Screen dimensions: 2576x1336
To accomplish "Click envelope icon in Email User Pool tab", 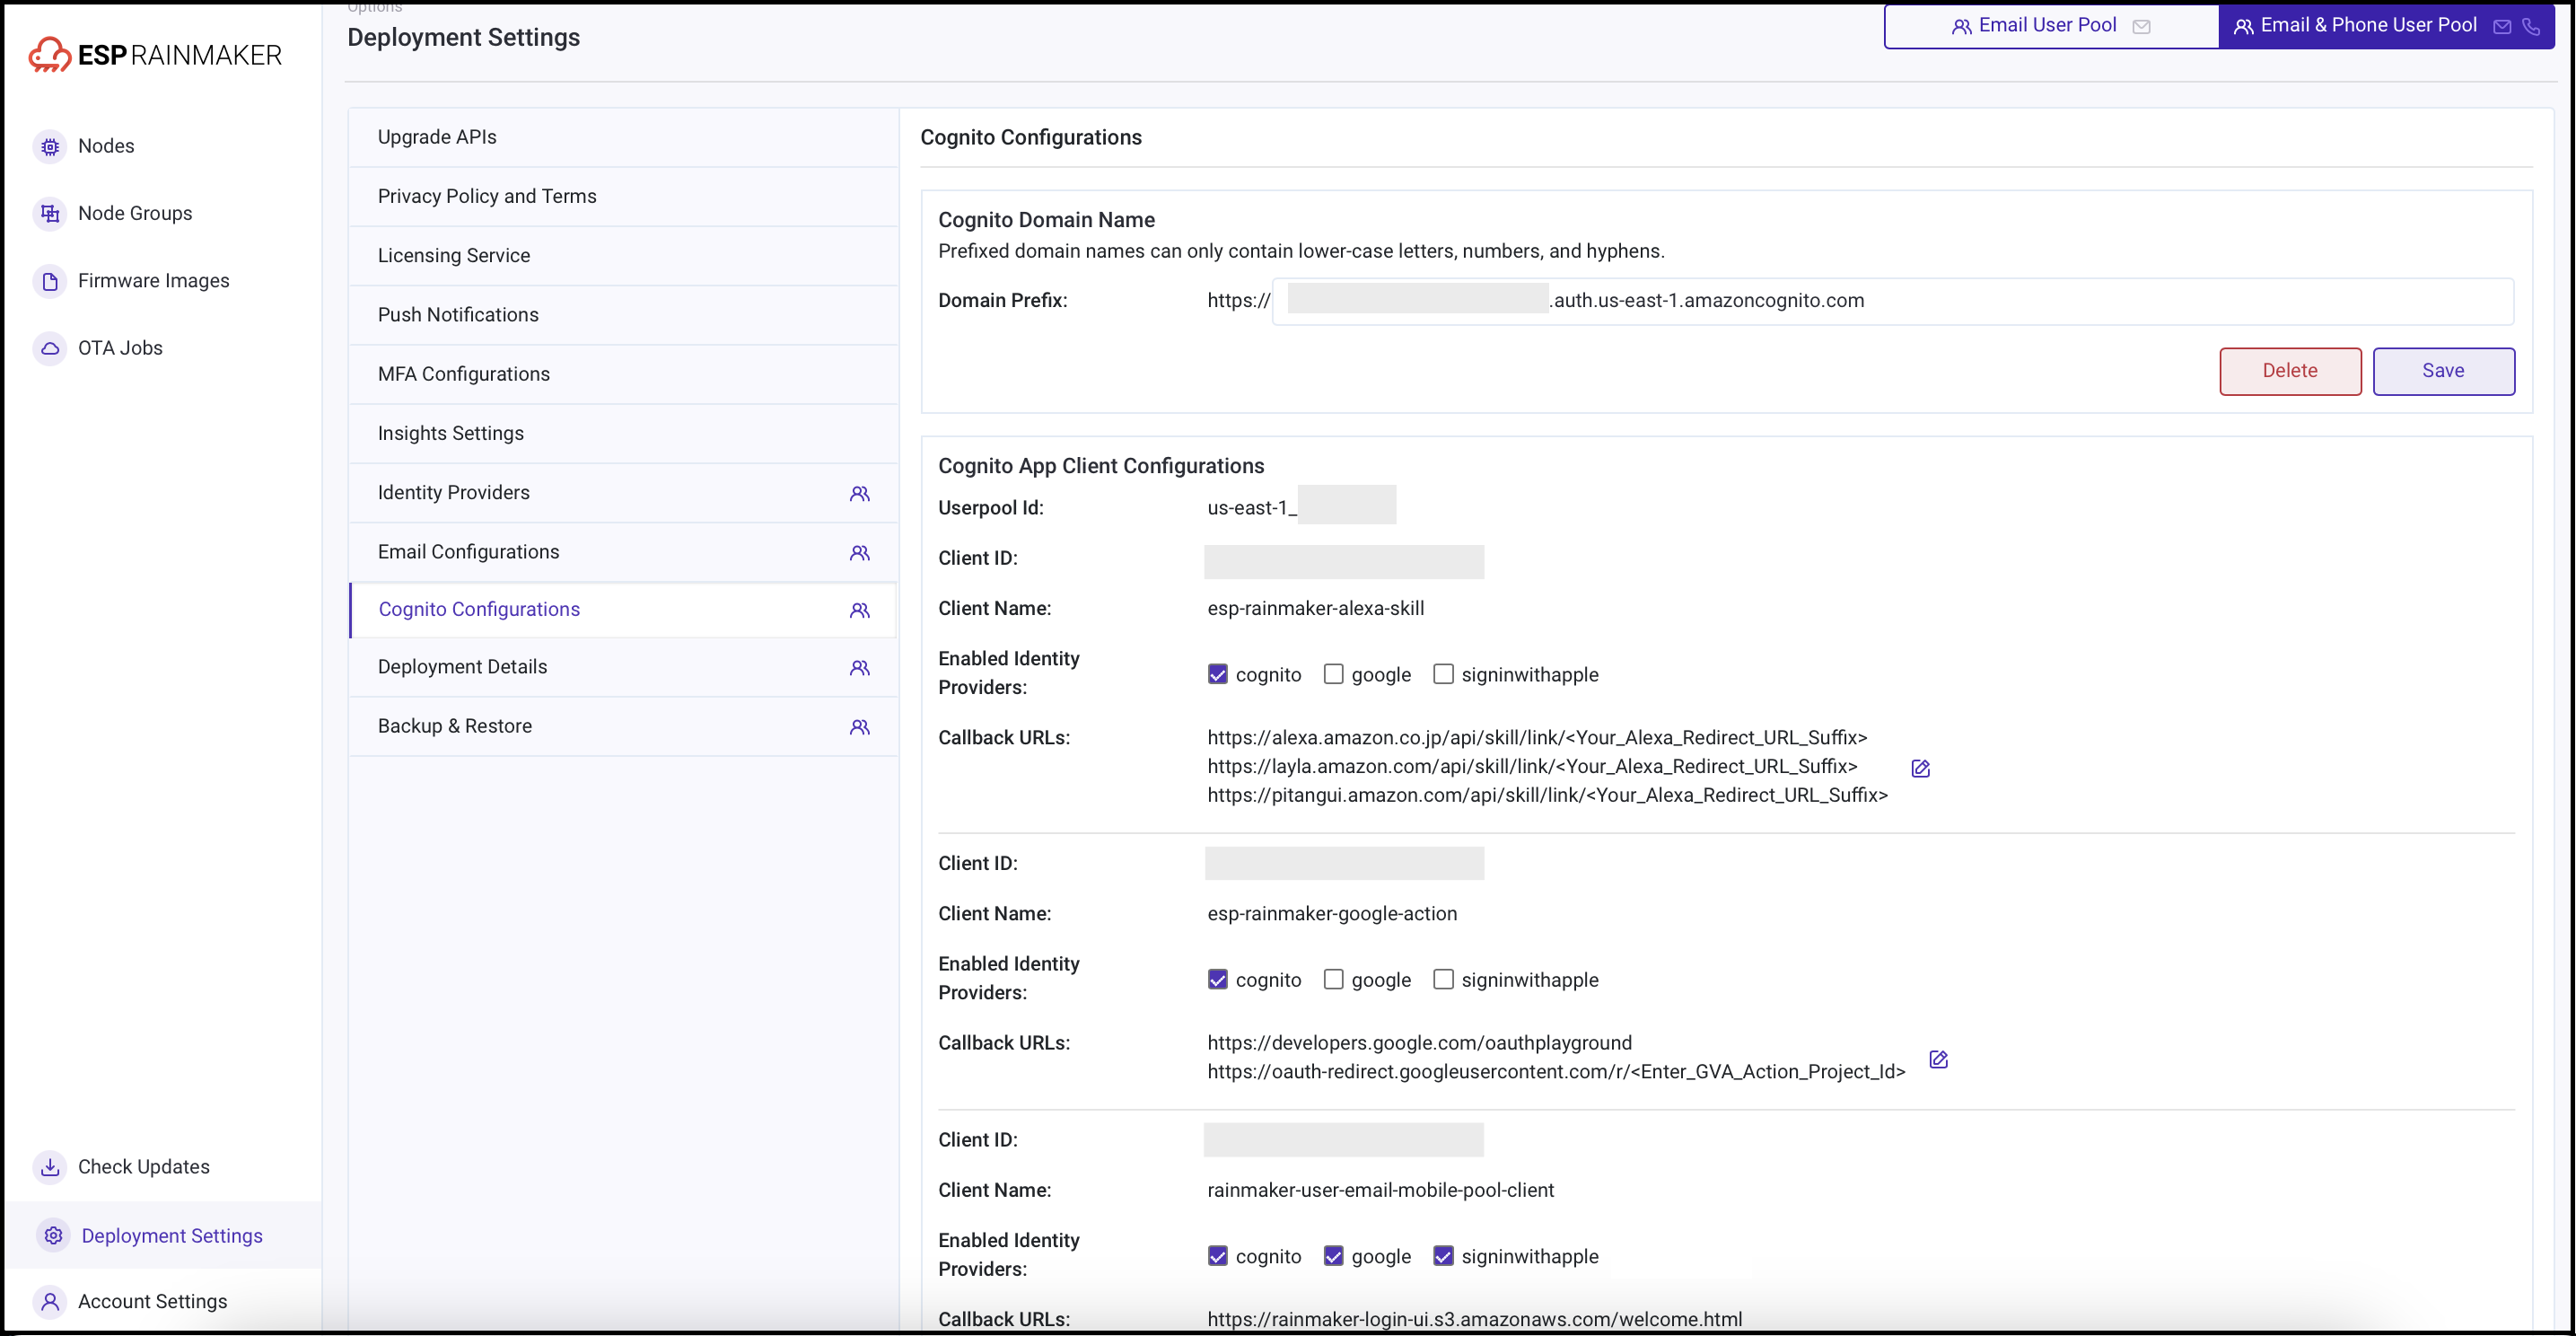I will pyautogui.click(x=2142, y=27).
